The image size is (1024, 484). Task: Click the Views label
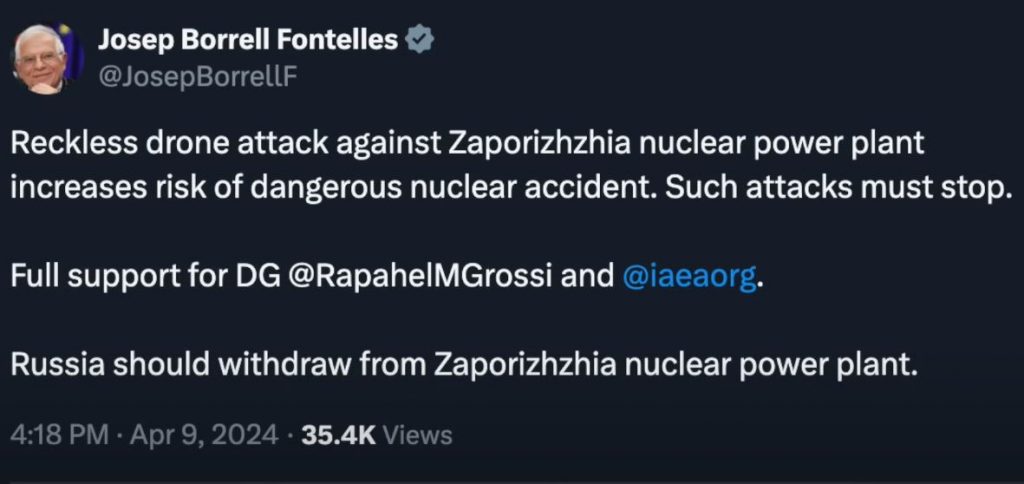[x=418, y=435]
